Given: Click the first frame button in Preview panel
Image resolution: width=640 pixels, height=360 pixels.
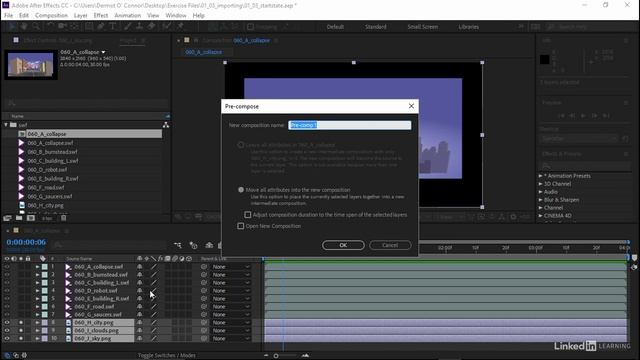Looking at the screenshot, I should [x=561, y=116].
